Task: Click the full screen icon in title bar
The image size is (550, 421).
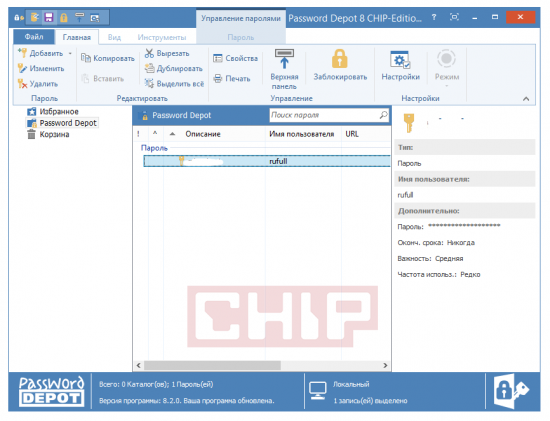Action: pos(454,17)
